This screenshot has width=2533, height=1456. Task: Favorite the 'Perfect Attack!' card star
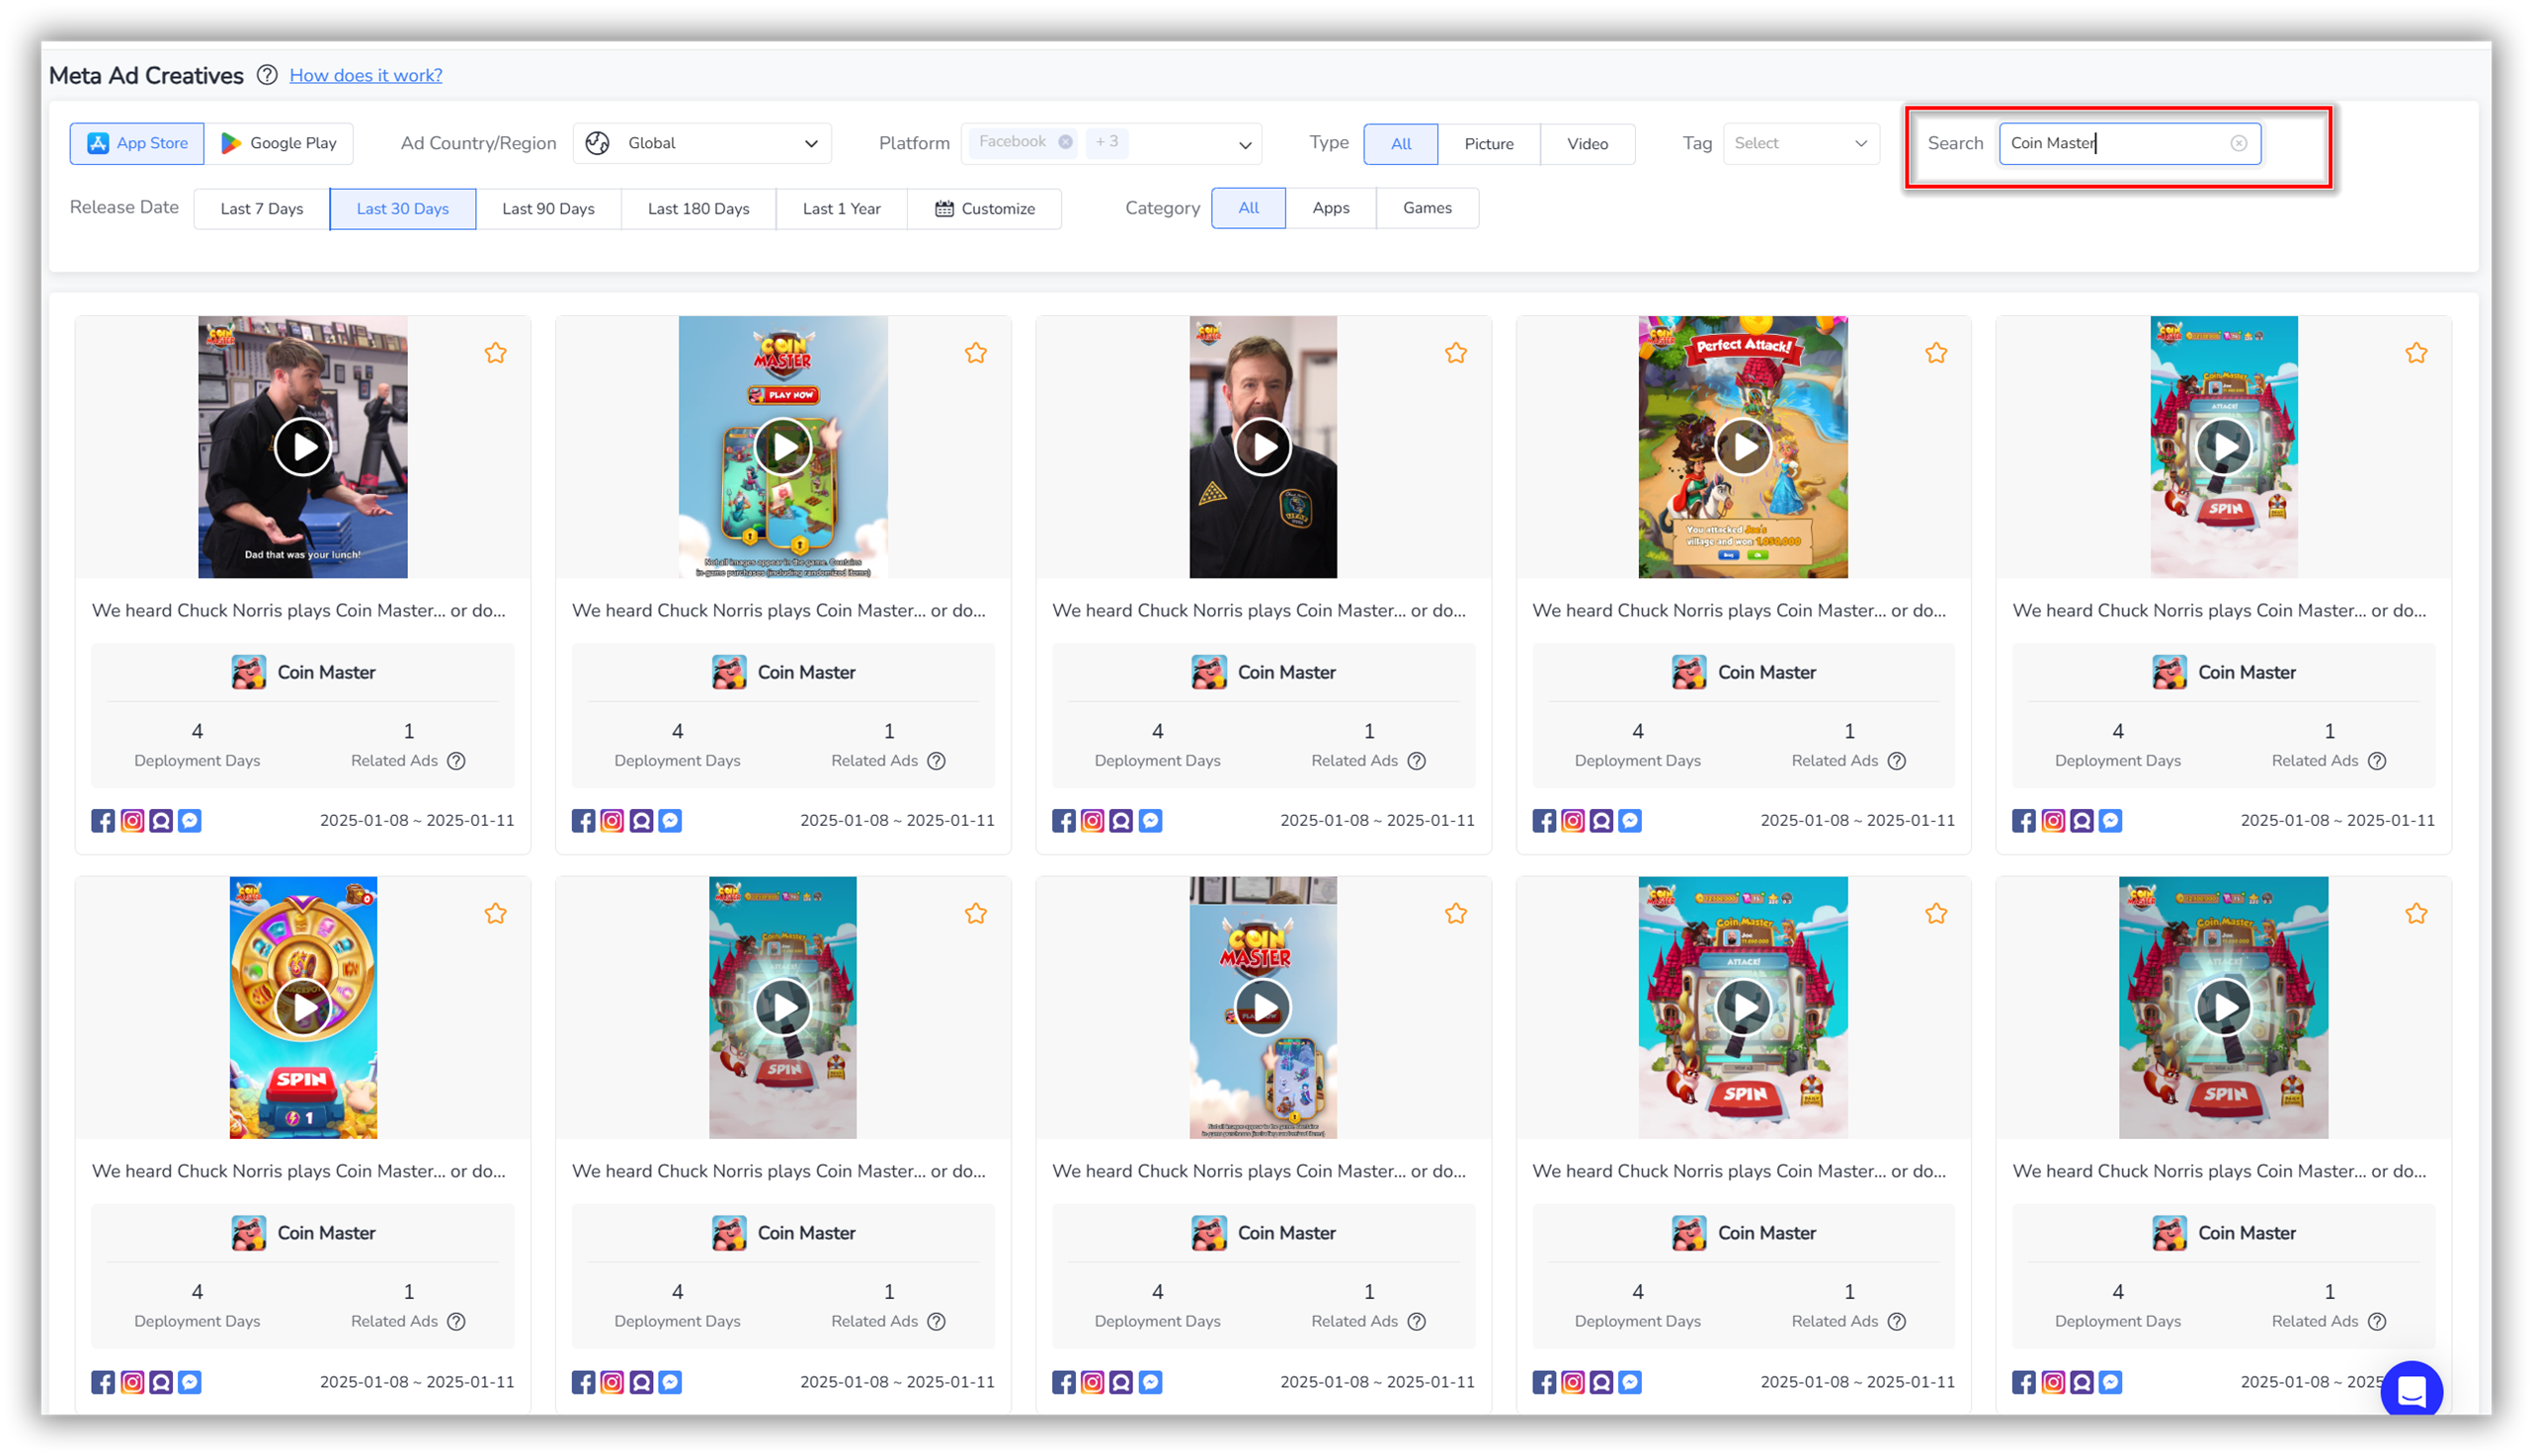click(x=1936, y=353)
